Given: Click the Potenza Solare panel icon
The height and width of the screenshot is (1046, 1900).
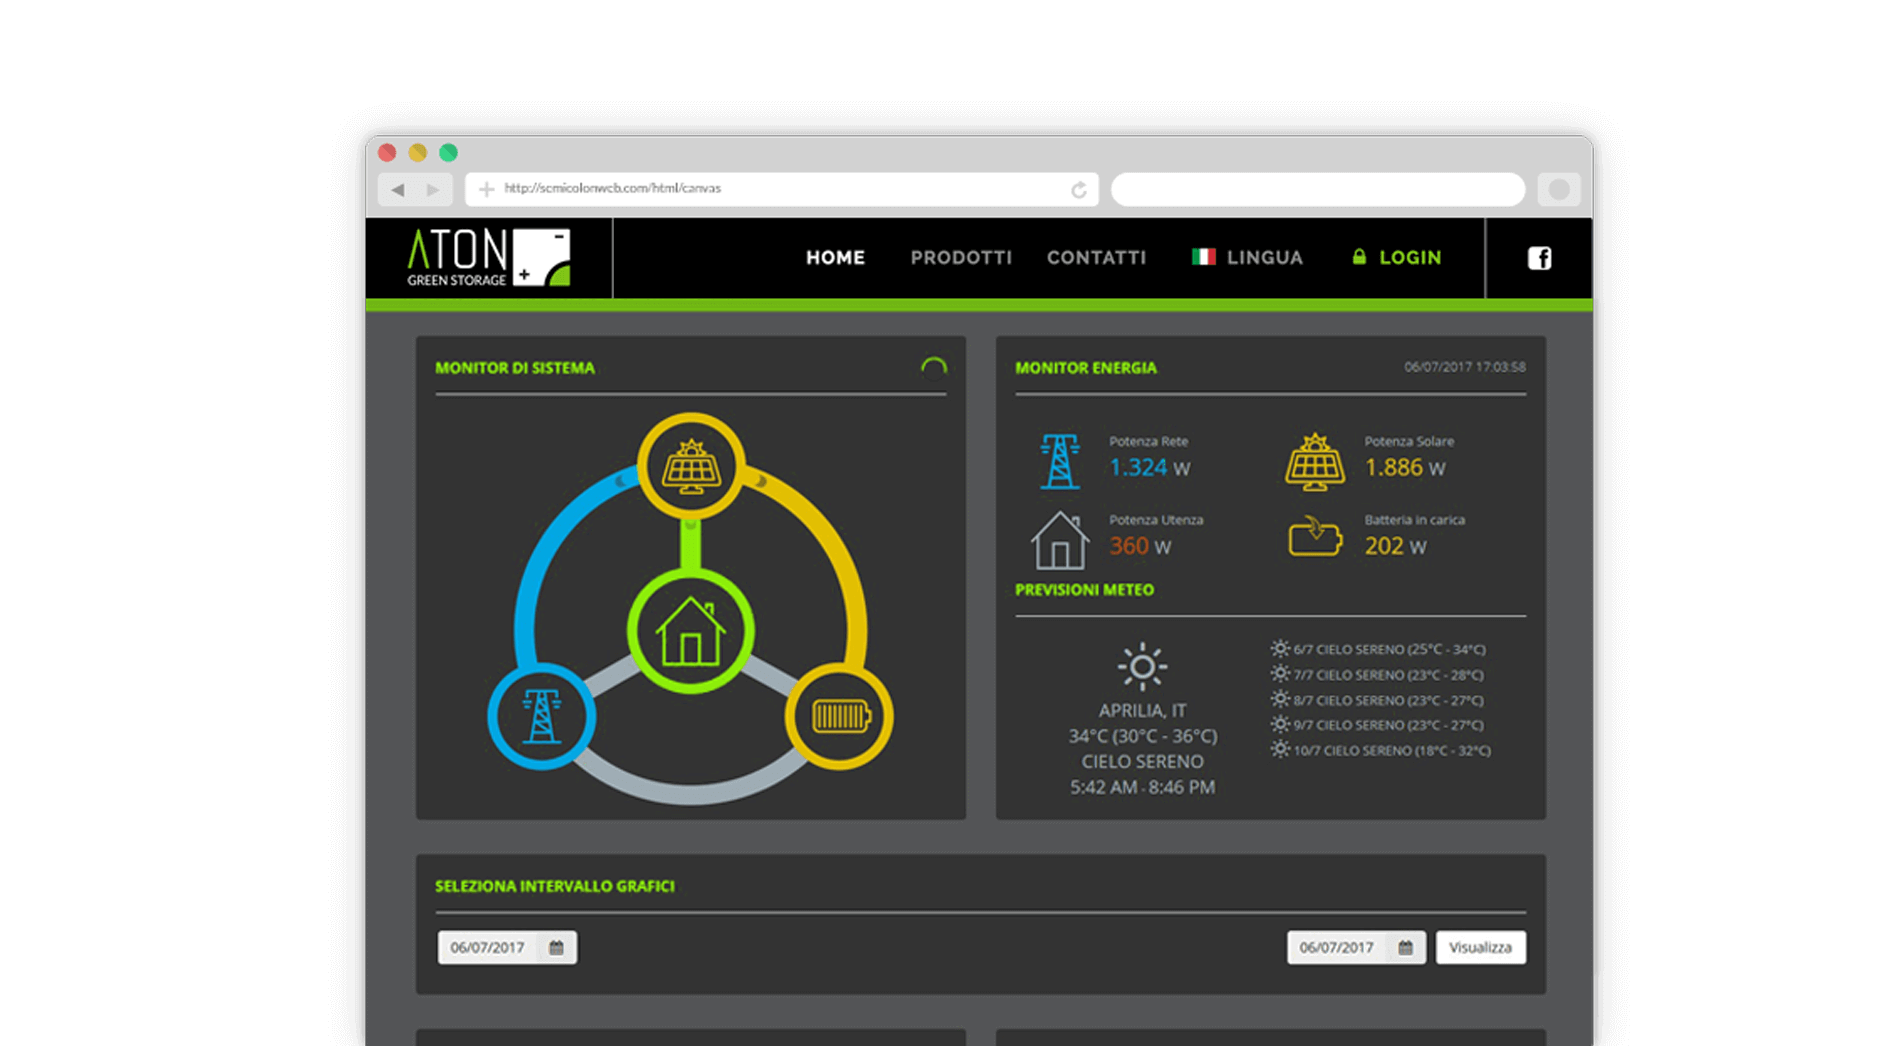Looking at the screenshot, I should [x=1314, y=461].
